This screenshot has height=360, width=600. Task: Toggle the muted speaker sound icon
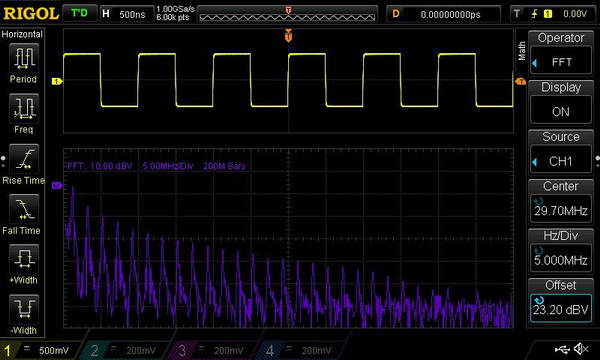click(581, 349)
